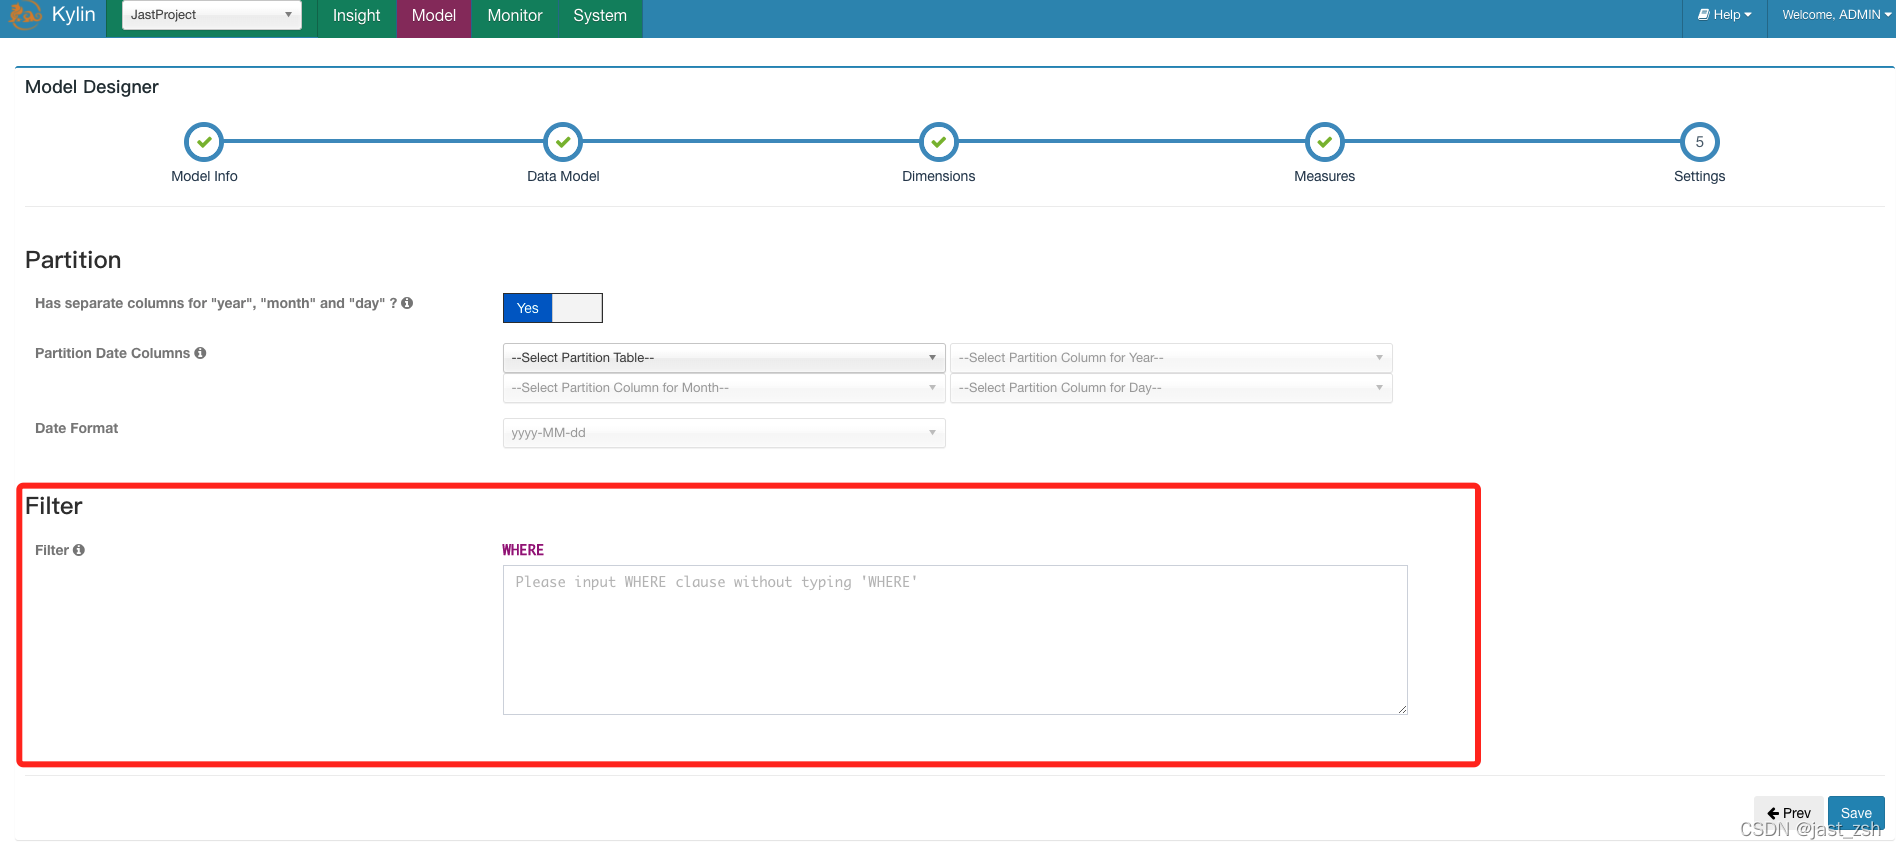This screenshot has width=1896, height=849.
Task: Open Select Partition Column for Month dropdown
Action: 724,388
